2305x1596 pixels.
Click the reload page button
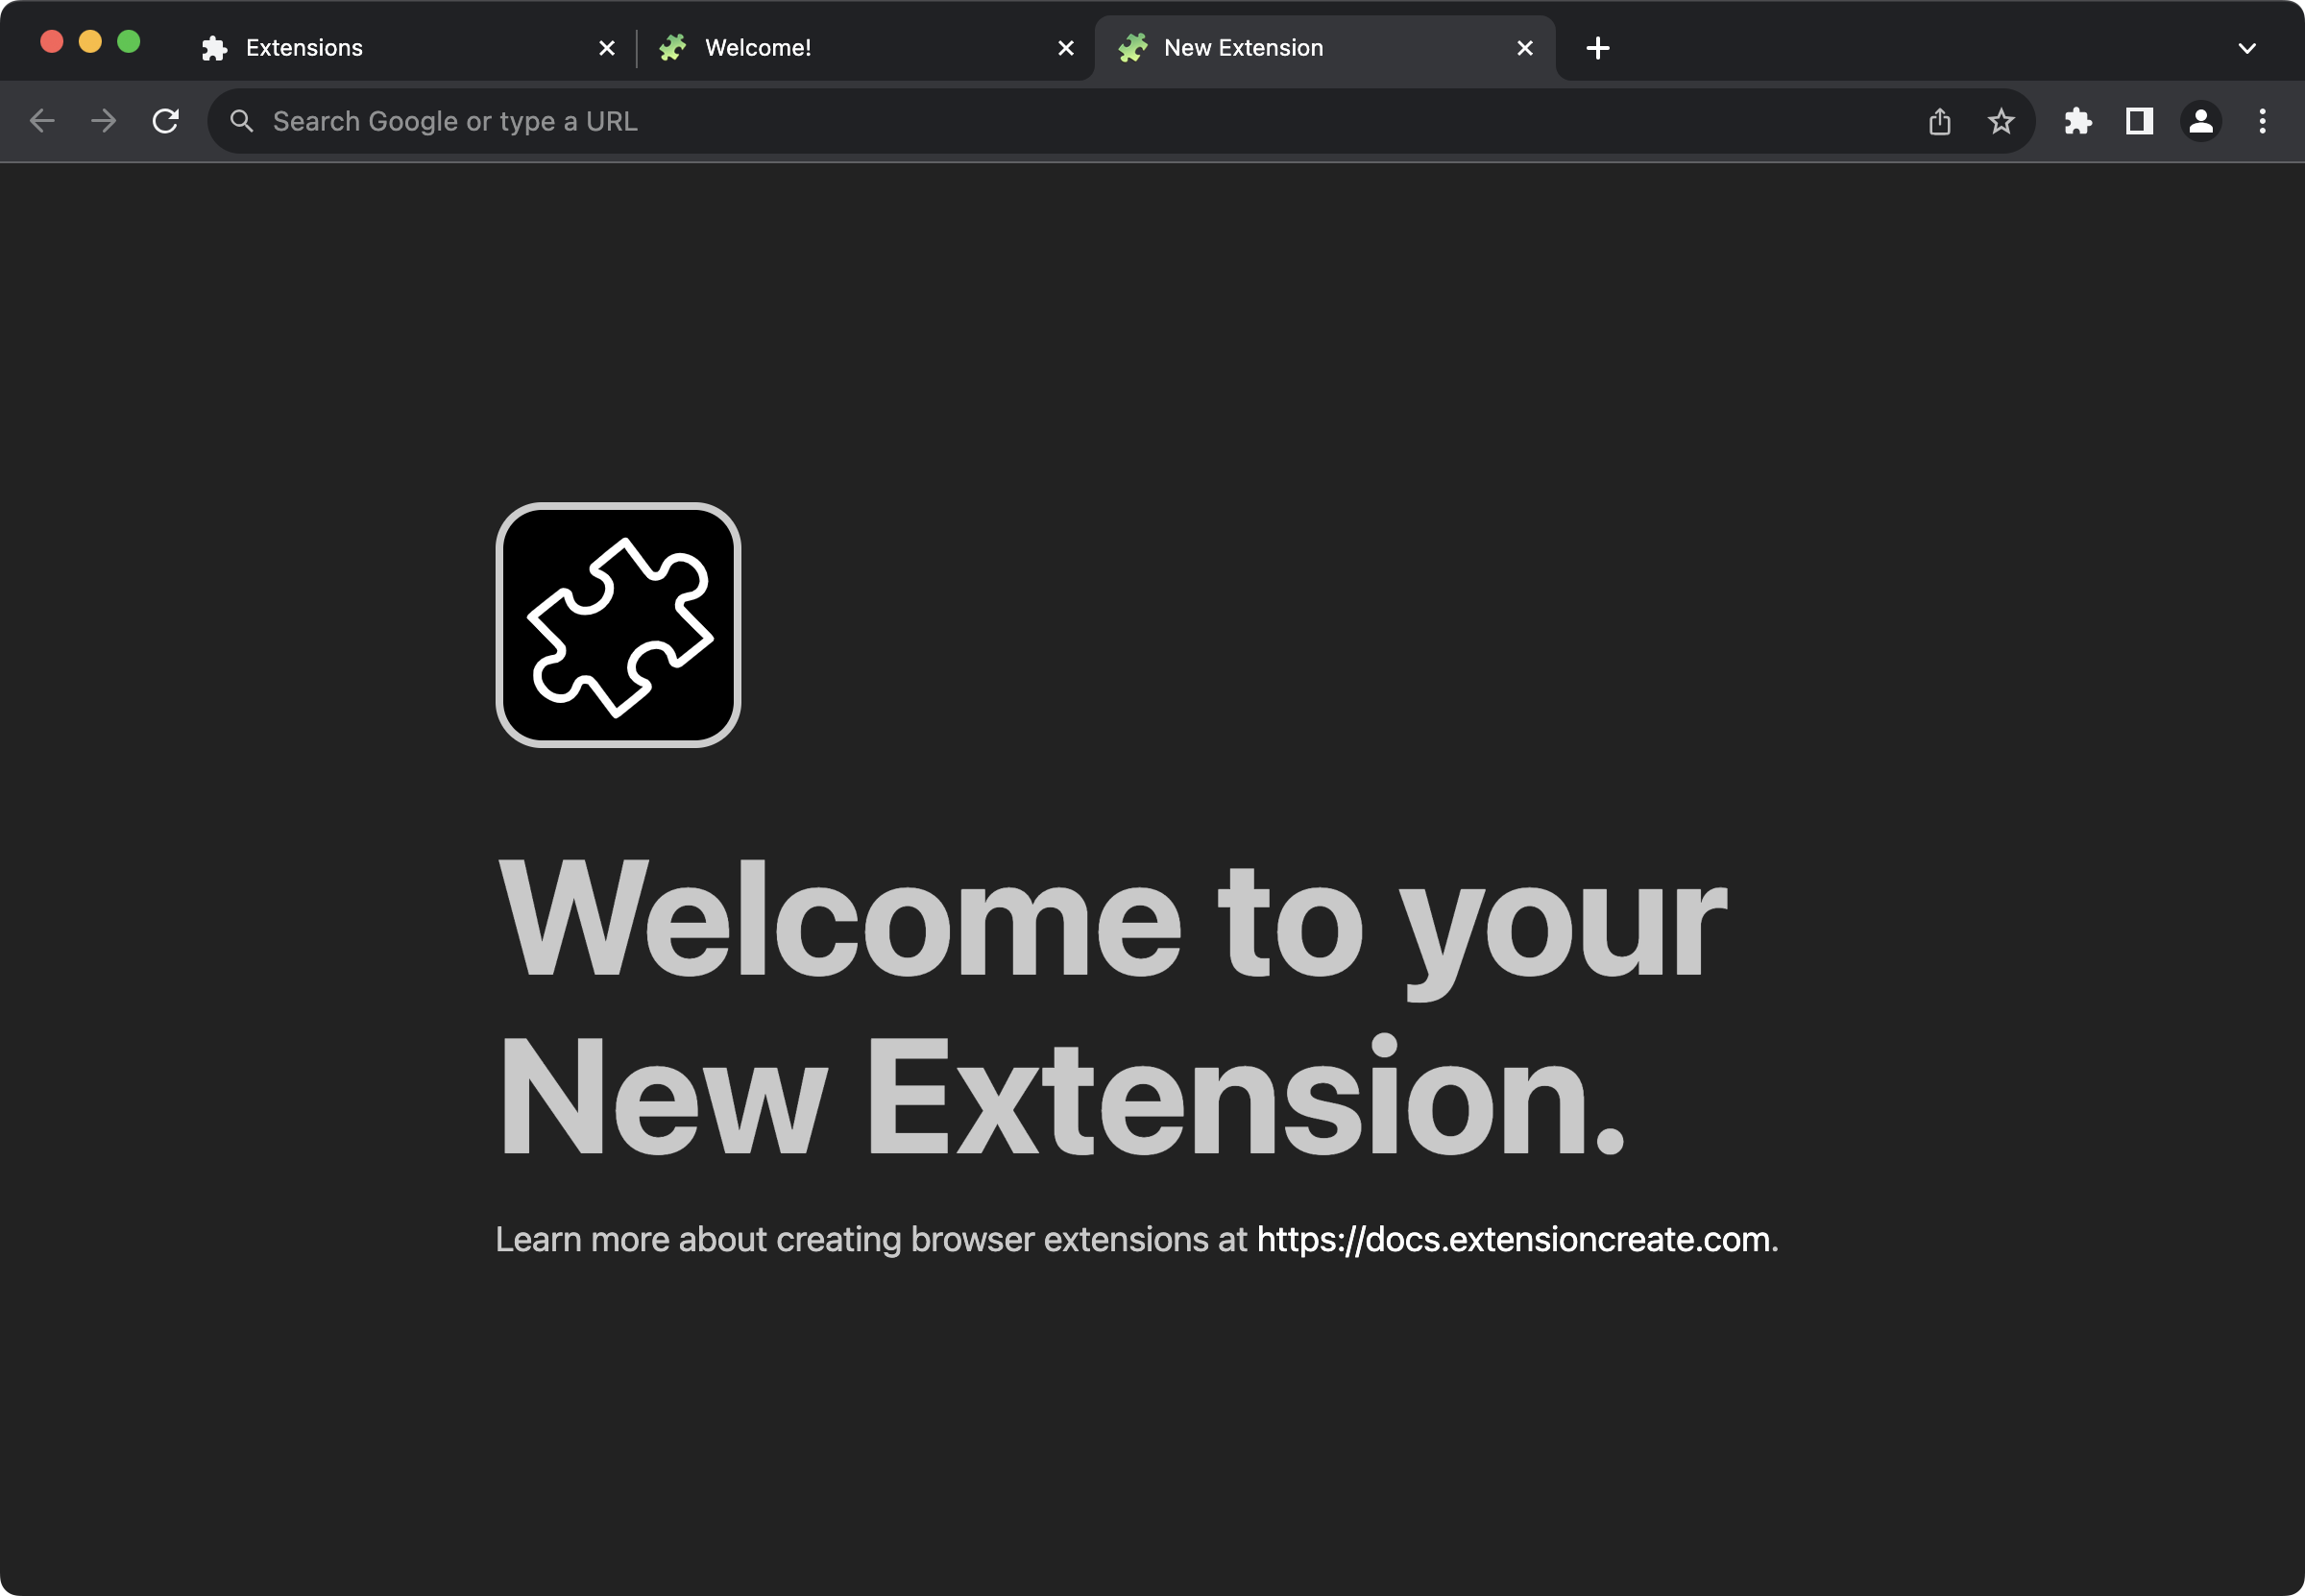(163, 121)
